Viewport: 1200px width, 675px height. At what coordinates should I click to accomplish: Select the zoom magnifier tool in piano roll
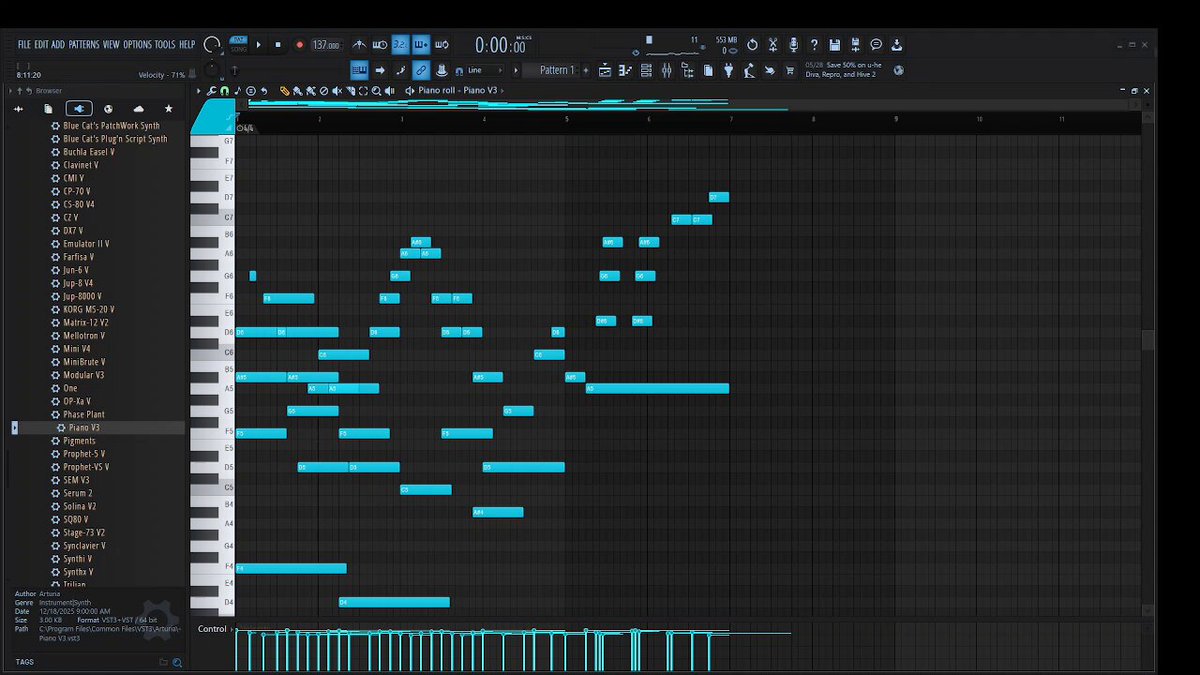(376, 91)
